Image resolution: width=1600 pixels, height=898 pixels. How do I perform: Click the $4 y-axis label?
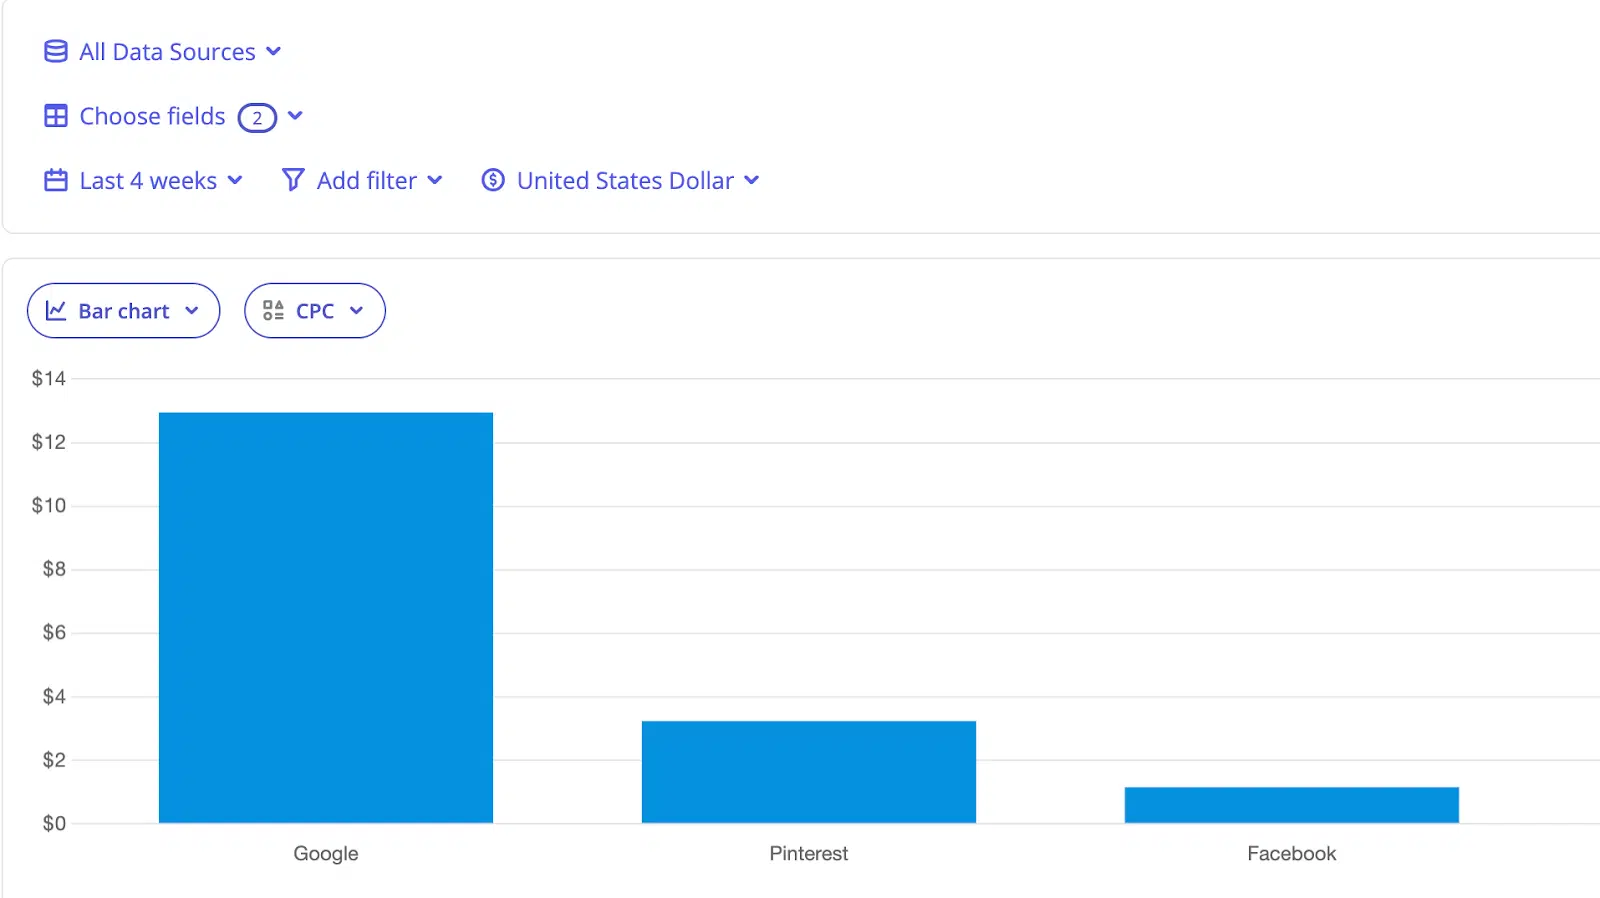click(x=54, y=696)
